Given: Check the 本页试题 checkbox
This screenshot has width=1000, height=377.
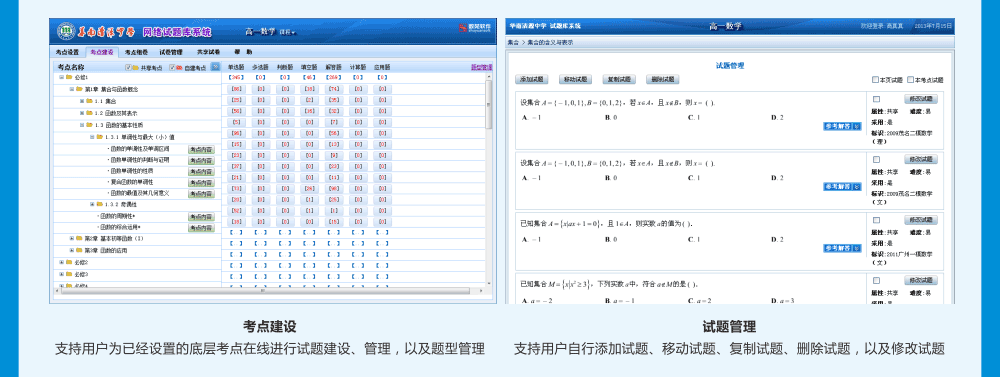Looking at the screenshot, I should (875, 80).
